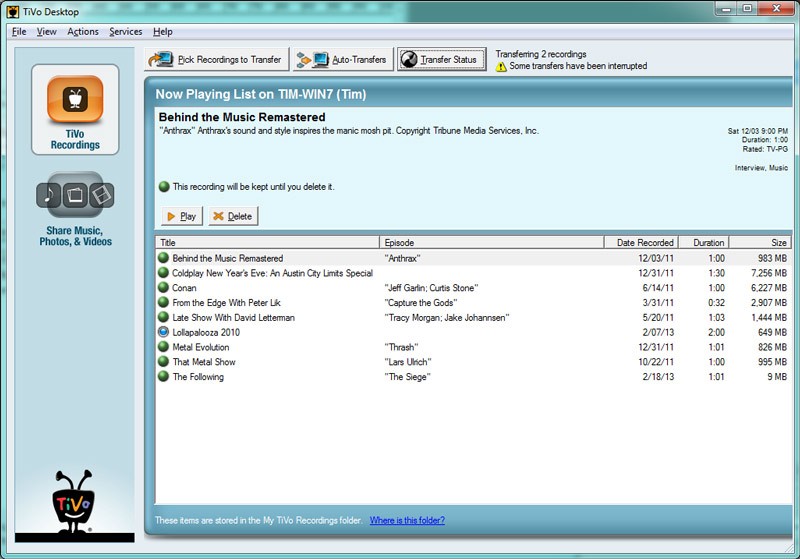Click green status dot beside Conan
800x559 pixels.
[x=164, y=288]
